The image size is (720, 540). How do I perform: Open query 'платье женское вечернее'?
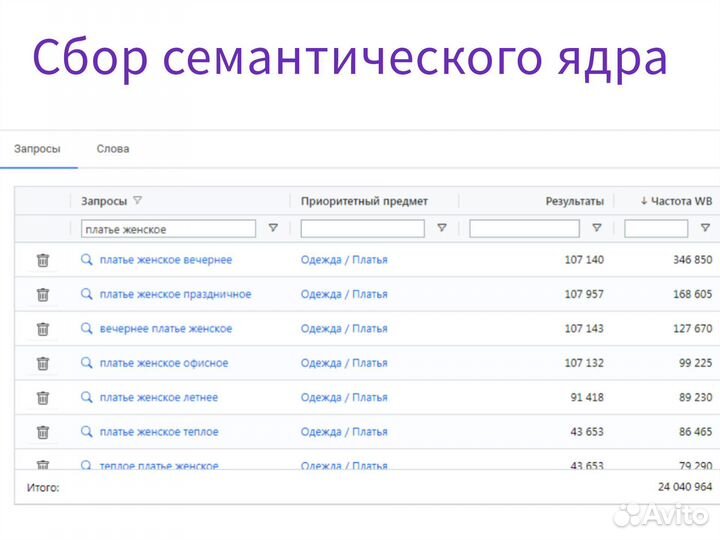[x=166, y=260]
